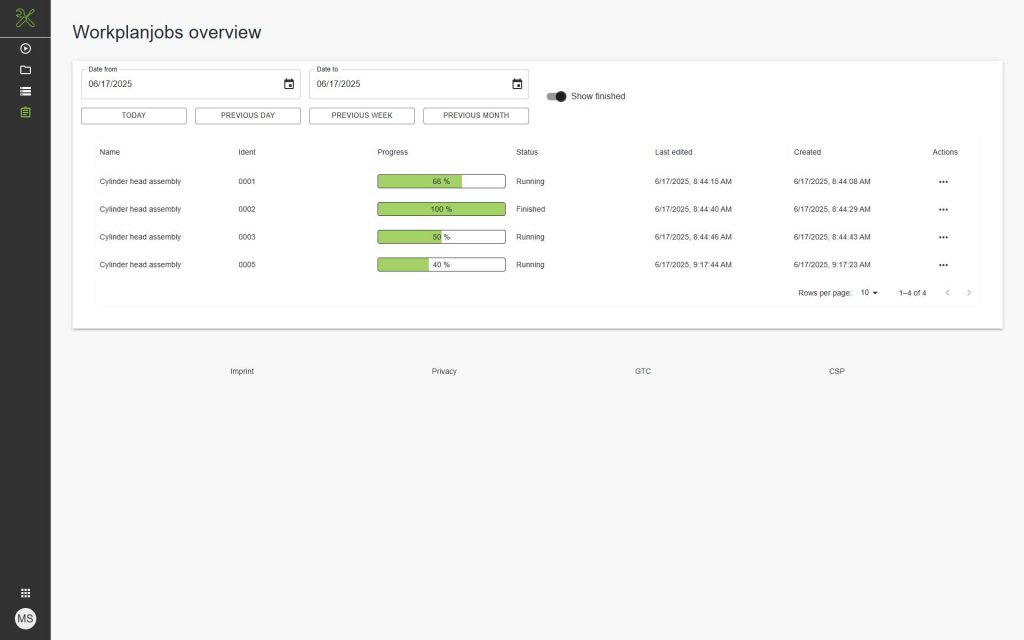
Task: Open the apps grid launcher icon
Action: (x=25, y=593)
